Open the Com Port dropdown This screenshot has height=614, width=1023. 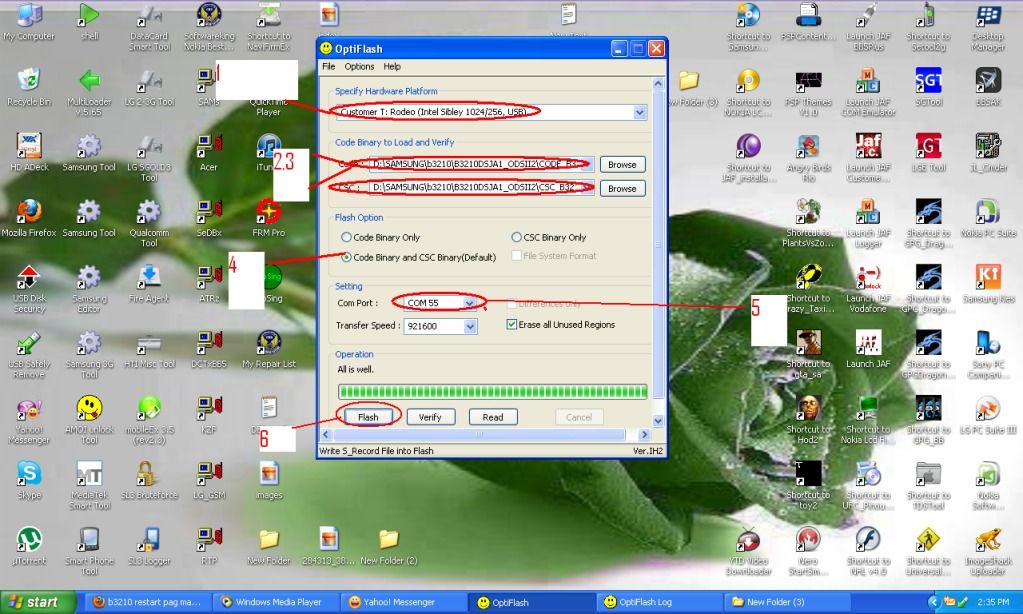pos(469,303)
